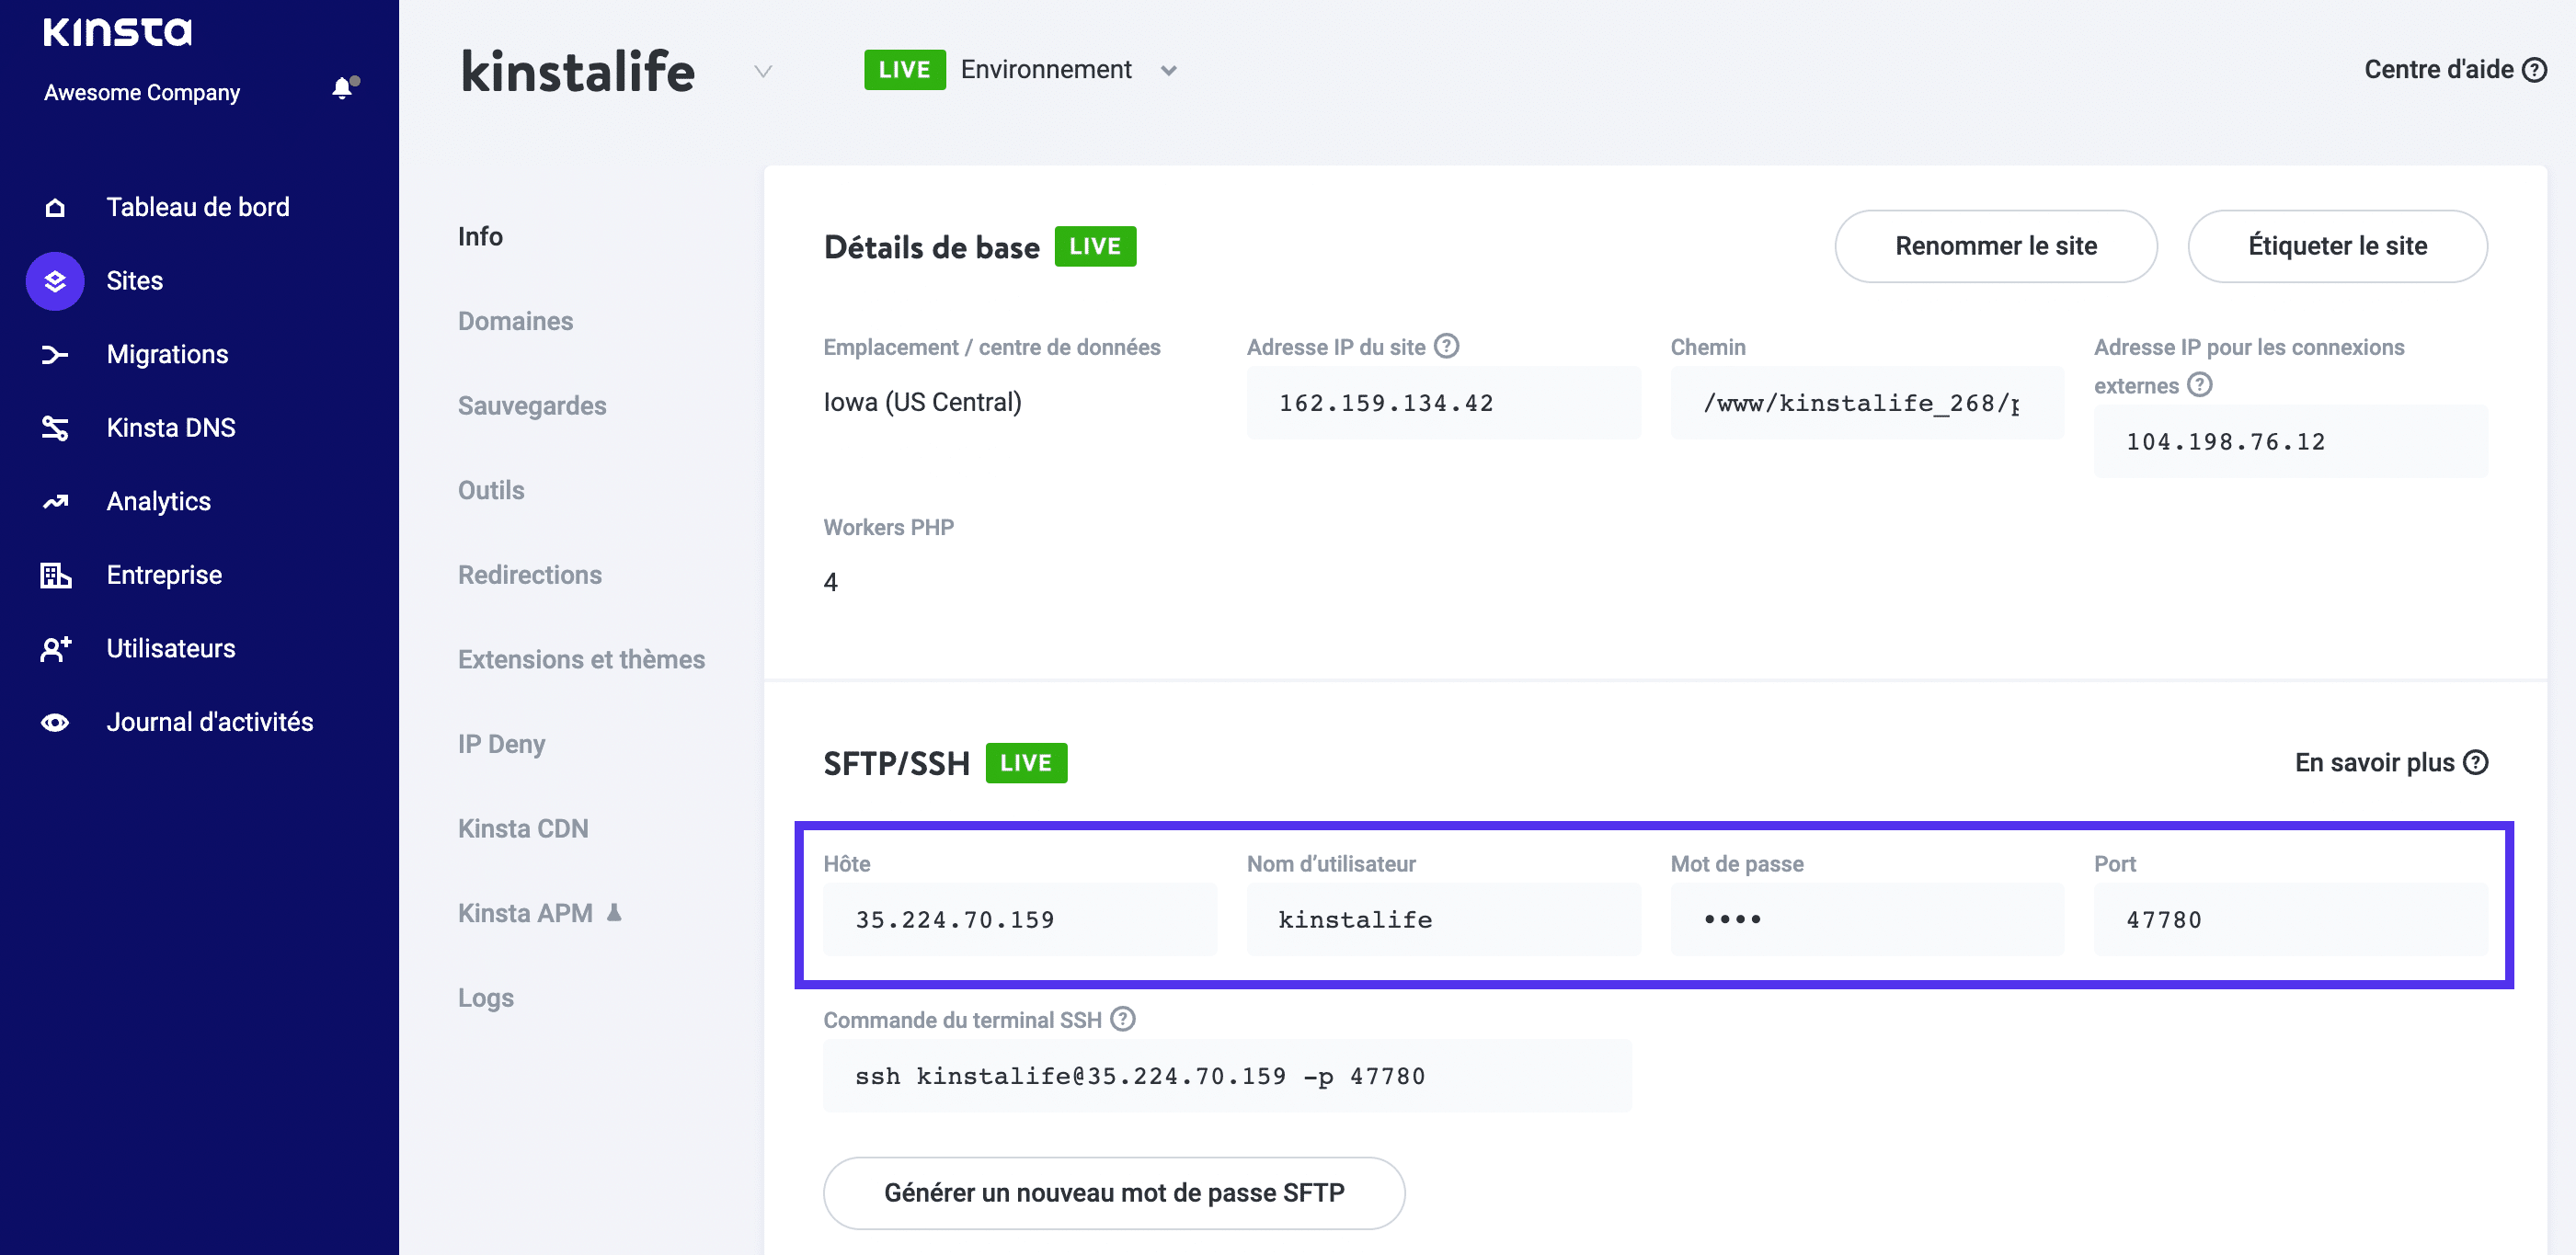Screen dimensions: 2576x1255
Task: Open IP Deny tab
Action: [501, 744]
